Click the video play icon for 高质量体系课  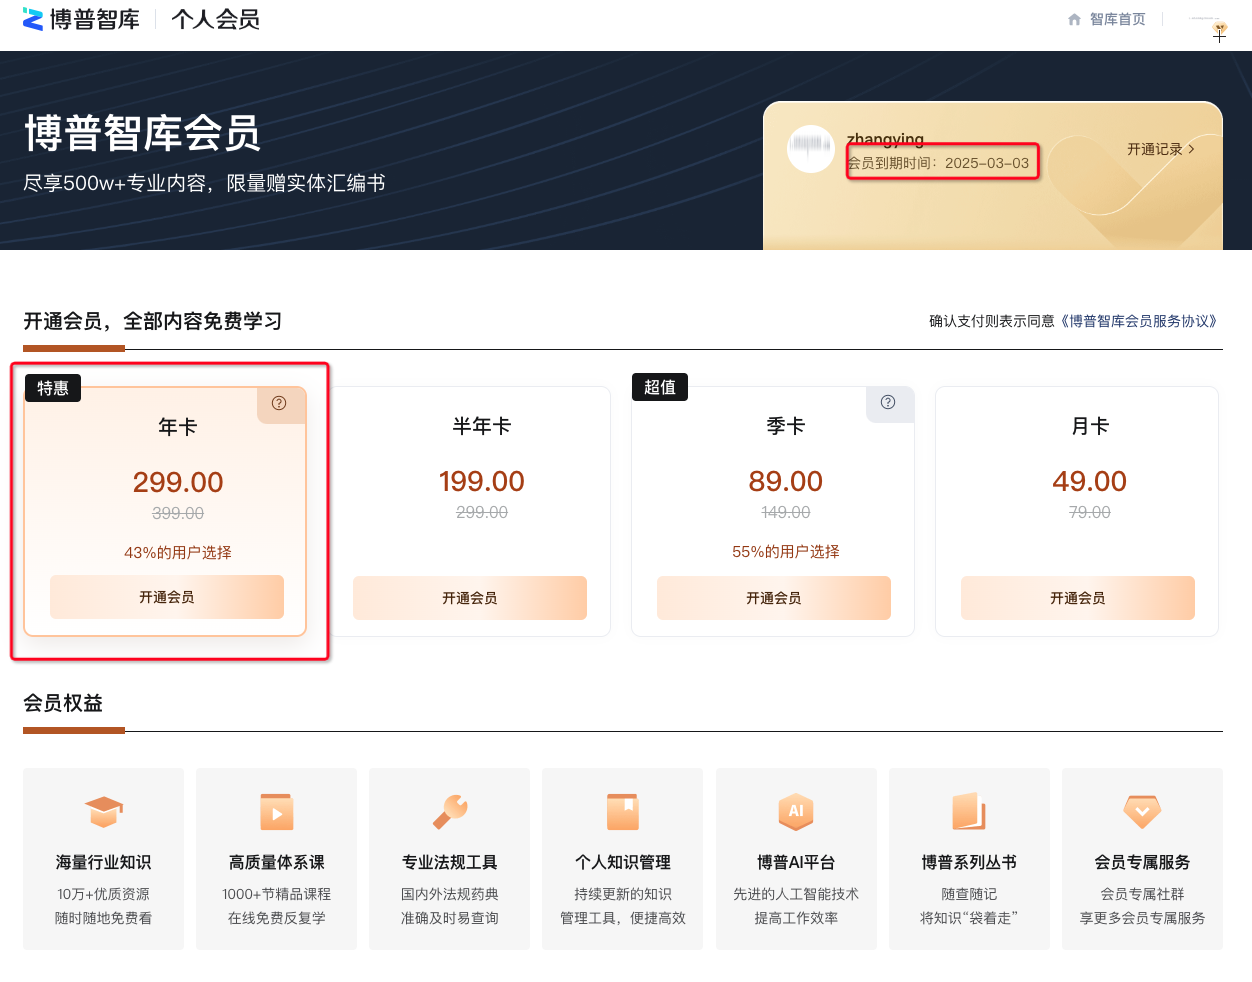click(277, 812)
